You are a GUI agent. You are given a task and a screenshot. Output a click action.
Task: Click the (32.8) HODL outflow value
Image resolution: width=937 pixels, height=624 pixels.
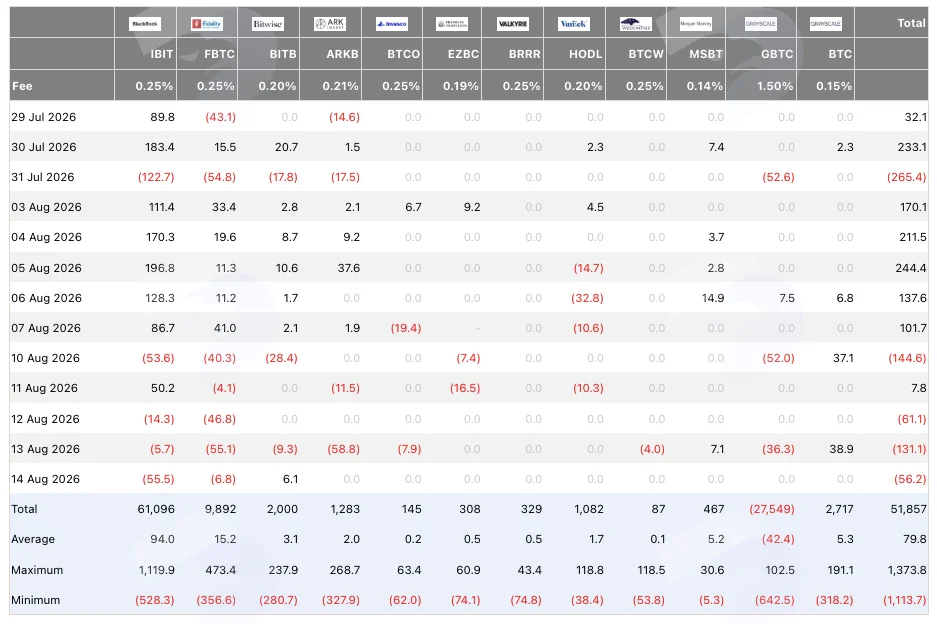(x=587, y=298)
